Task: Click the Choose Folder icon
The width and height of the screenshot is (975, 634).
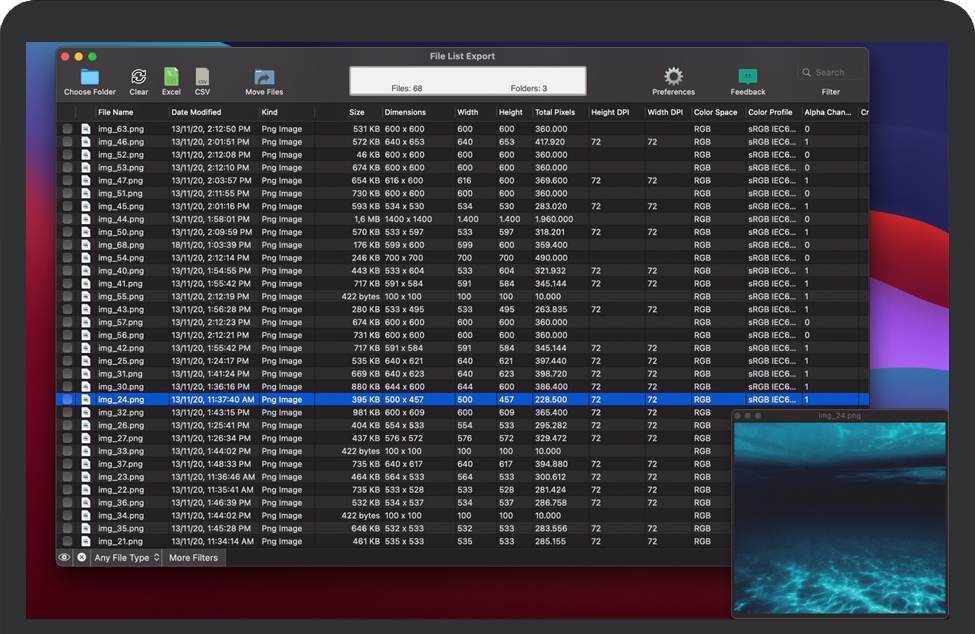Action: pos(90,77)
